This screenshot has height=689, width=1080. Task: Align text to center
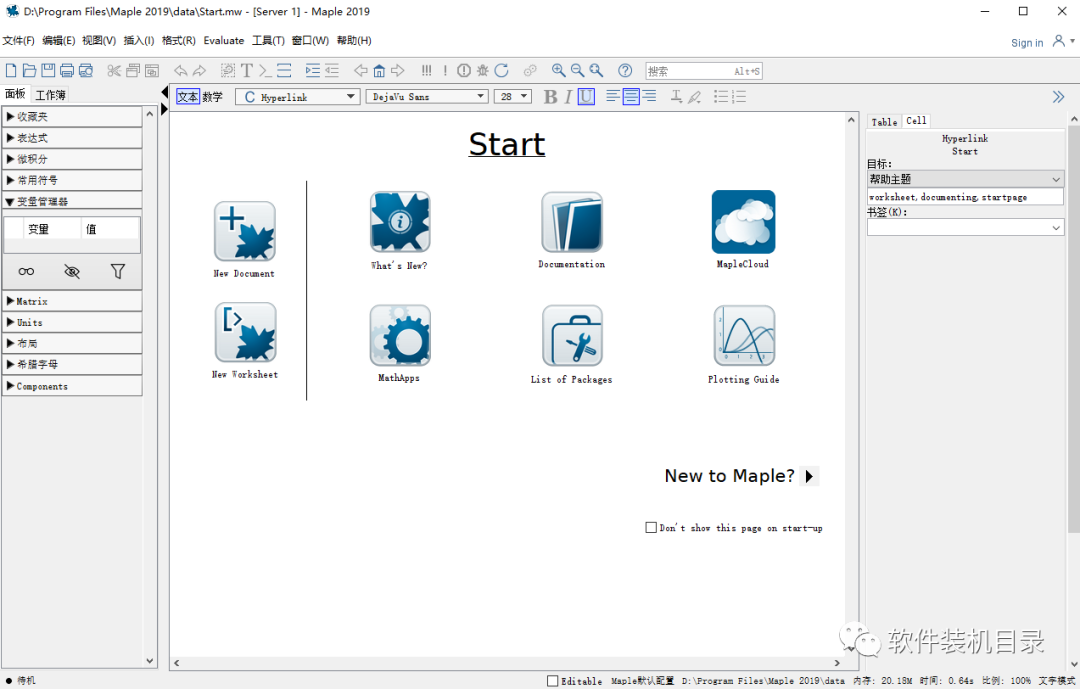pos(631,96)
